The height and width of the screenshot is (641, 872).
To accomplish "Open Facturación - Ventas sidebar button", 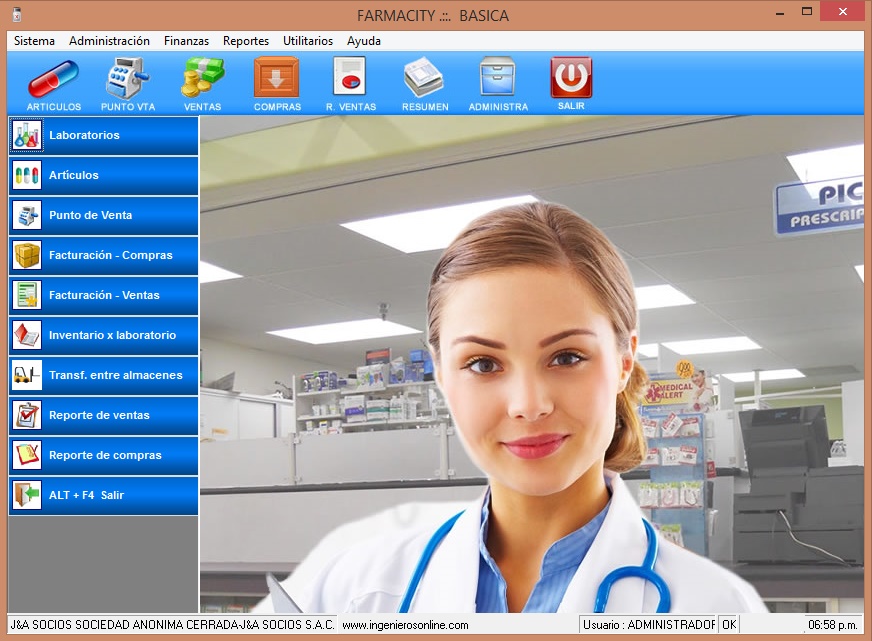I will (103, 295).
